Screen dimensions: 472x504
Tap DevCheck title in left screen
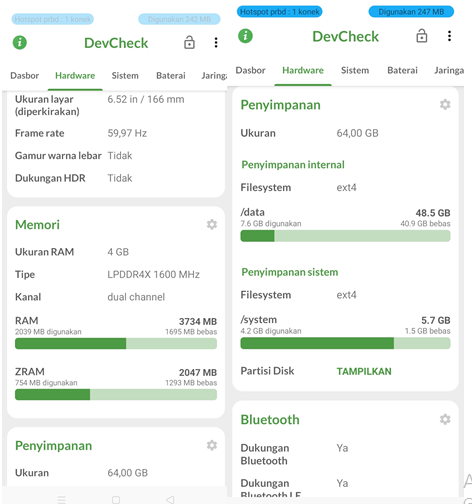coord(116,43)
